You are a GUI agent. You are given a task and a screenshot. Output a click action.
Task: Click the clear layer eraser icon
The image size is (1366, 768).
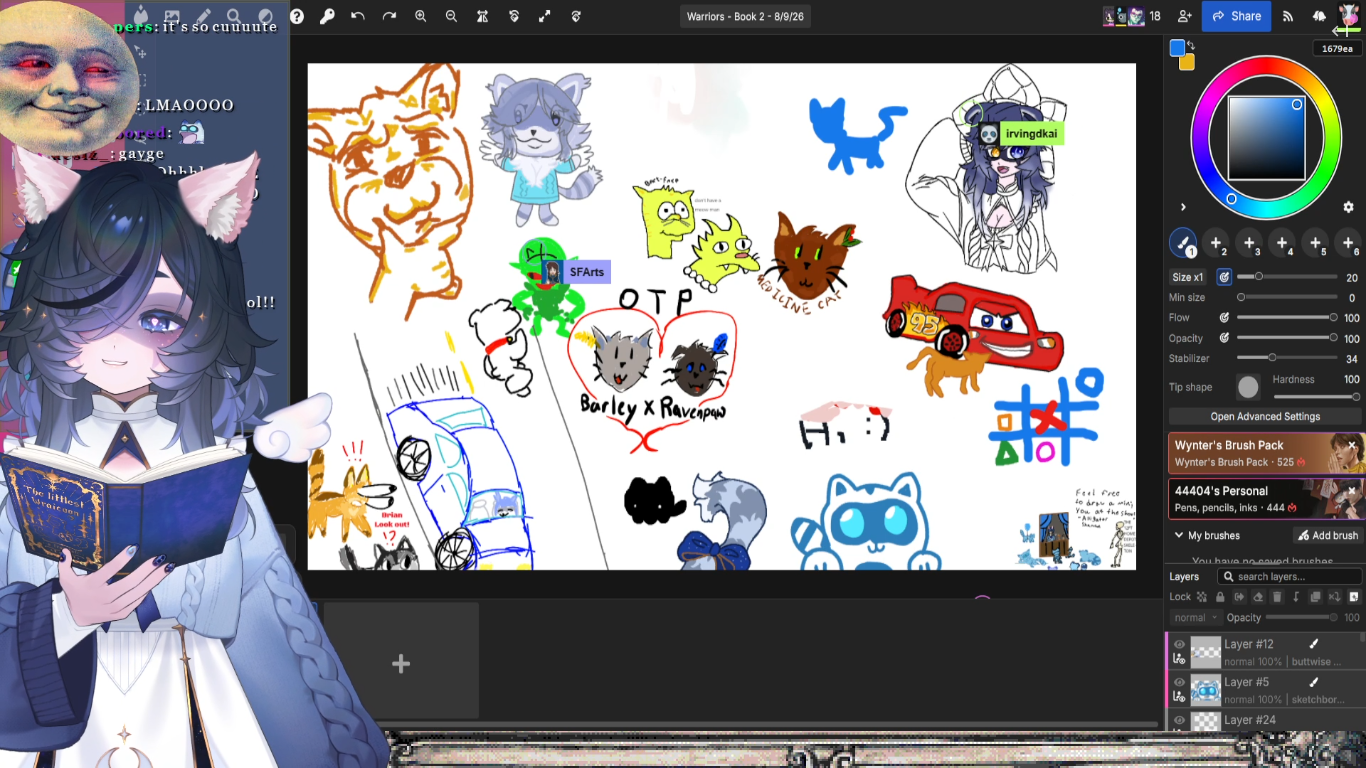[1258, 597]
